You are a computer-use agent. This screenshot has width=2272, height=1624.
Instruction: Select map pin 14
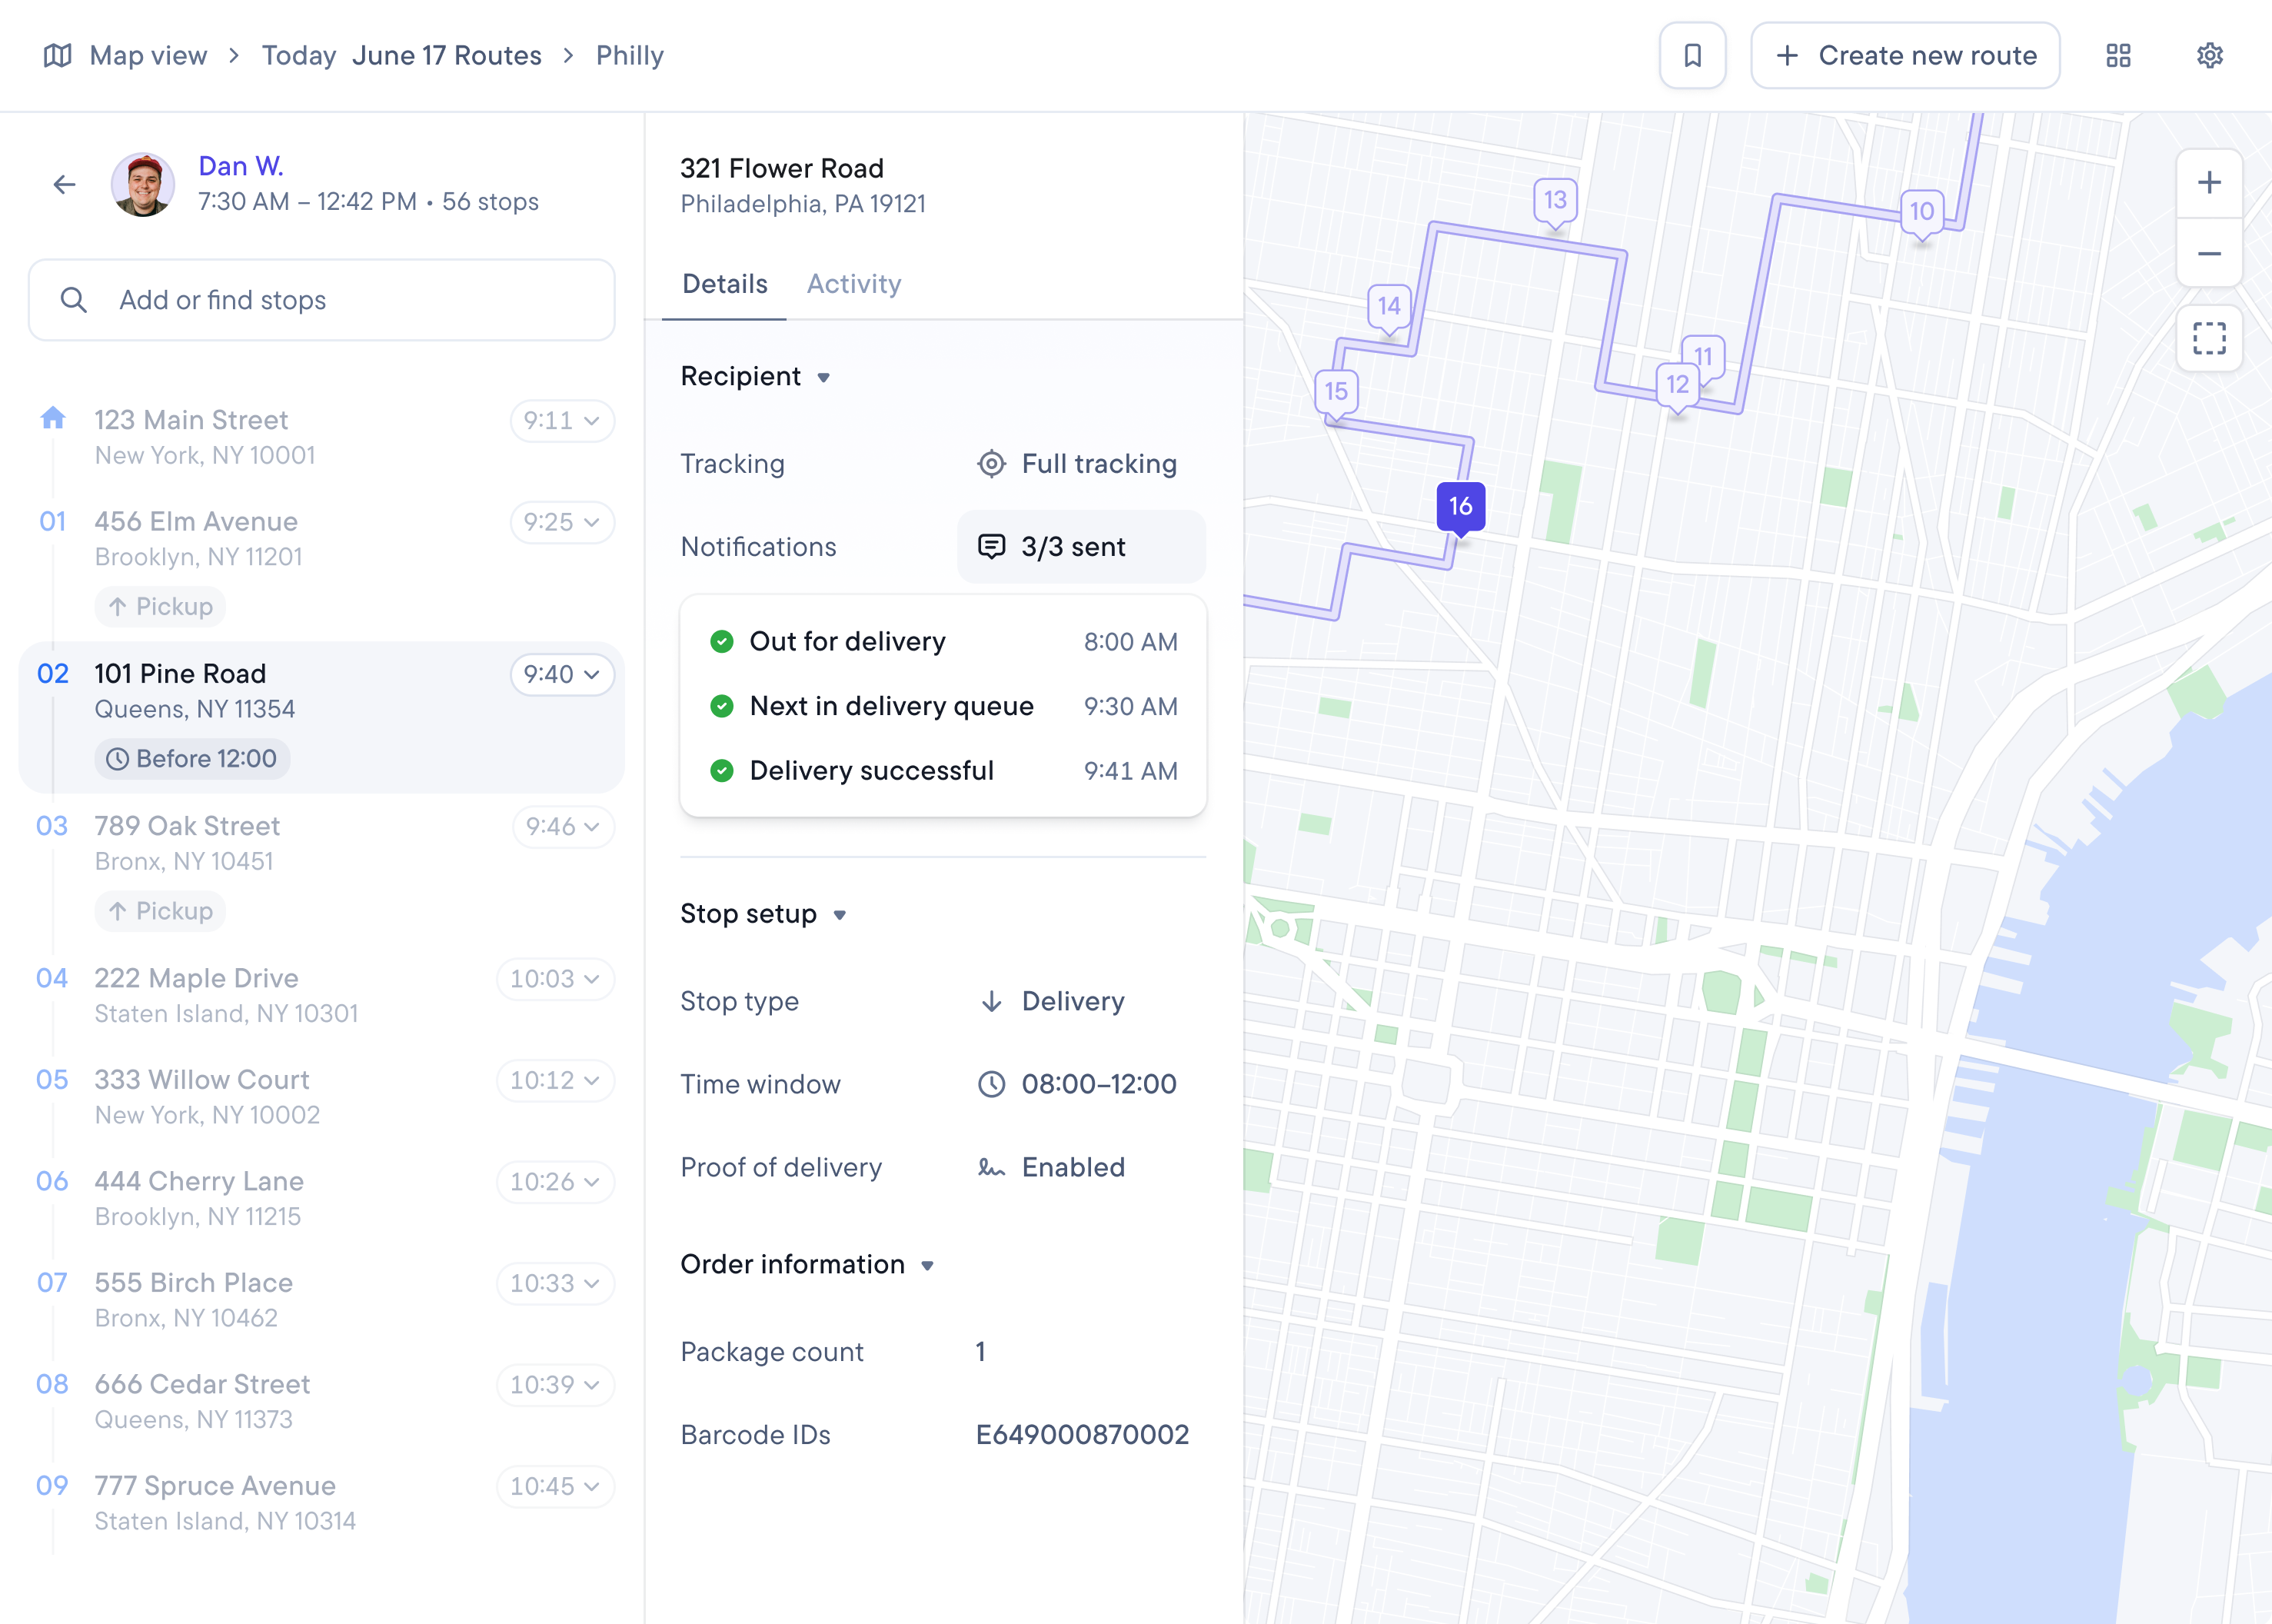1389,308
